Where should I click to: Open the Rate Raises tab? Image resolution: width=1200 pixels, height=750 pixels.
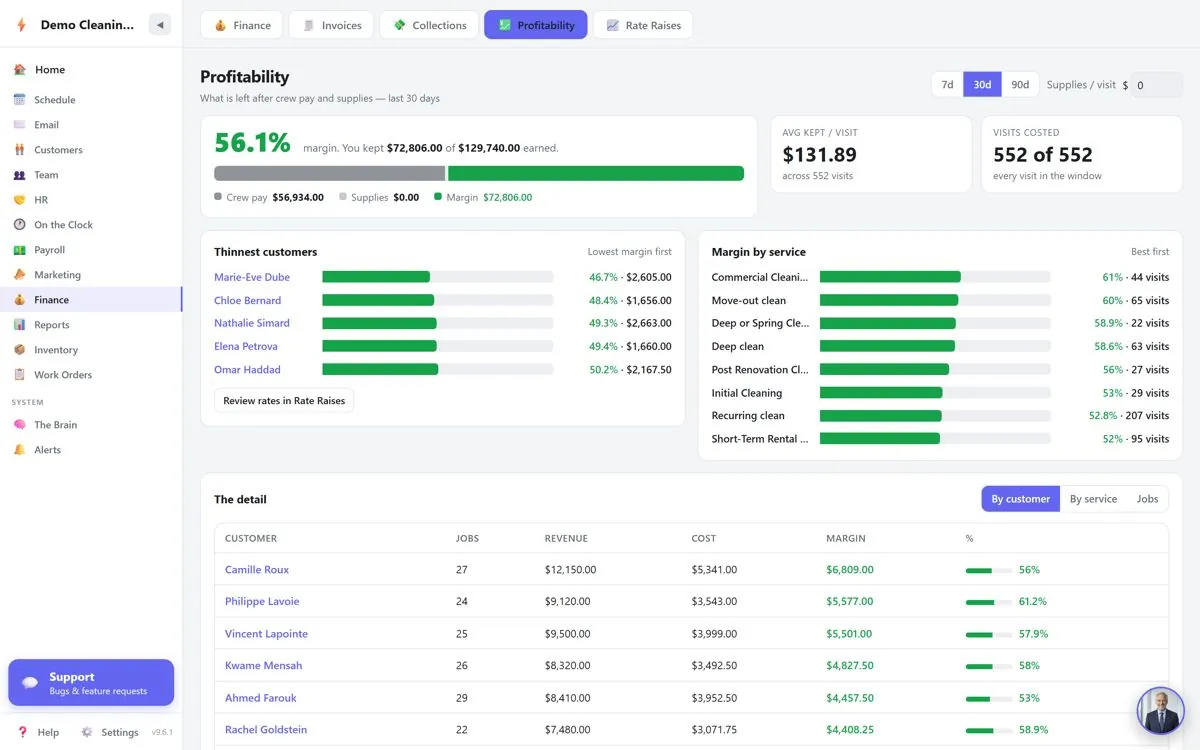pos(643,25)
